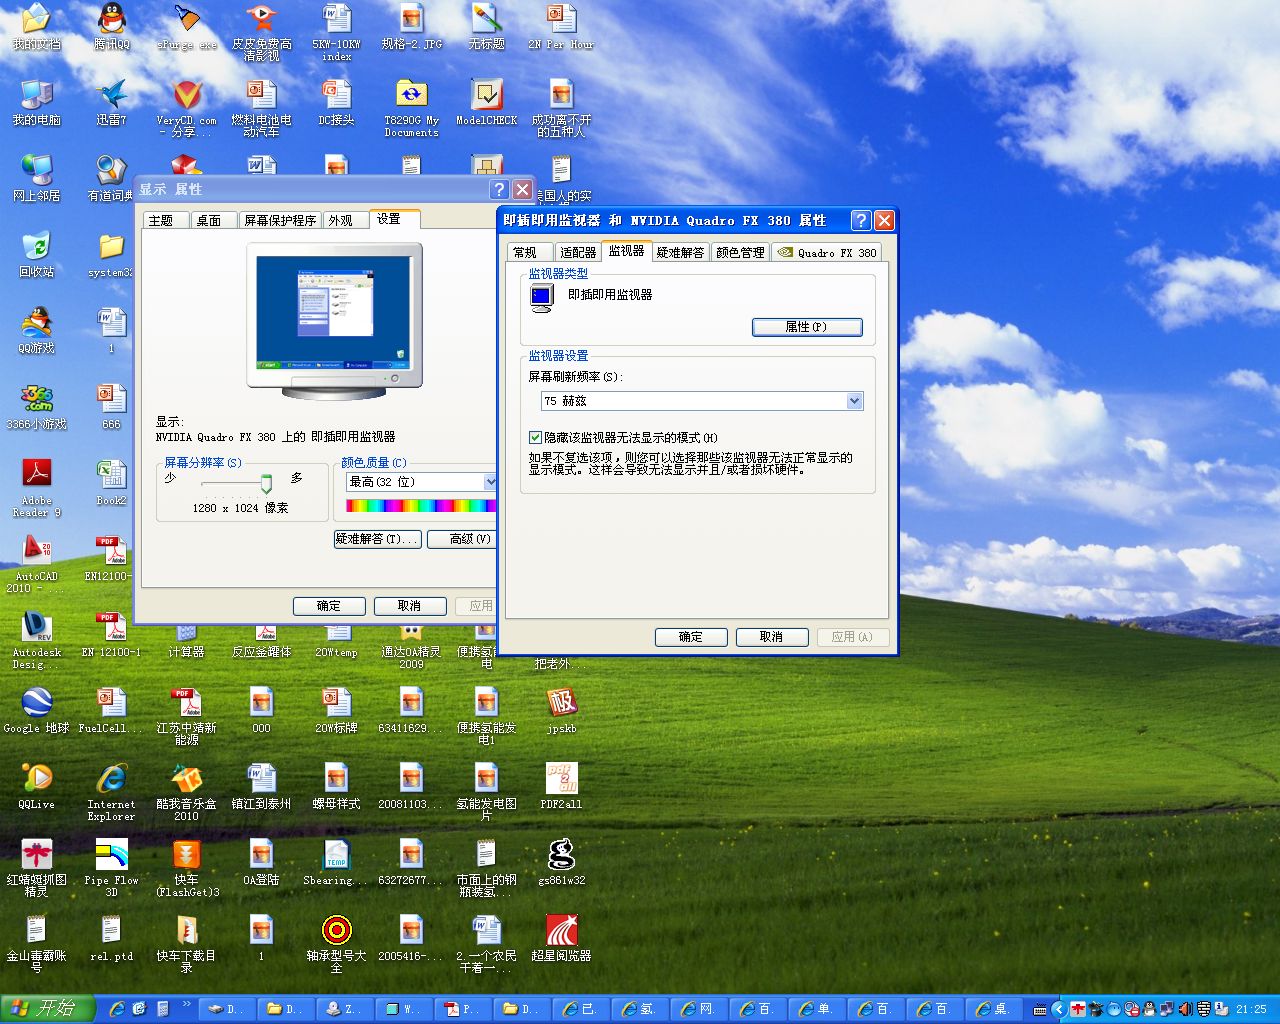This screenshot has width=1280, height=1024.
Task: Open the 颜色质量 最高(32 位) dropdown
Action: click(490, 482)
